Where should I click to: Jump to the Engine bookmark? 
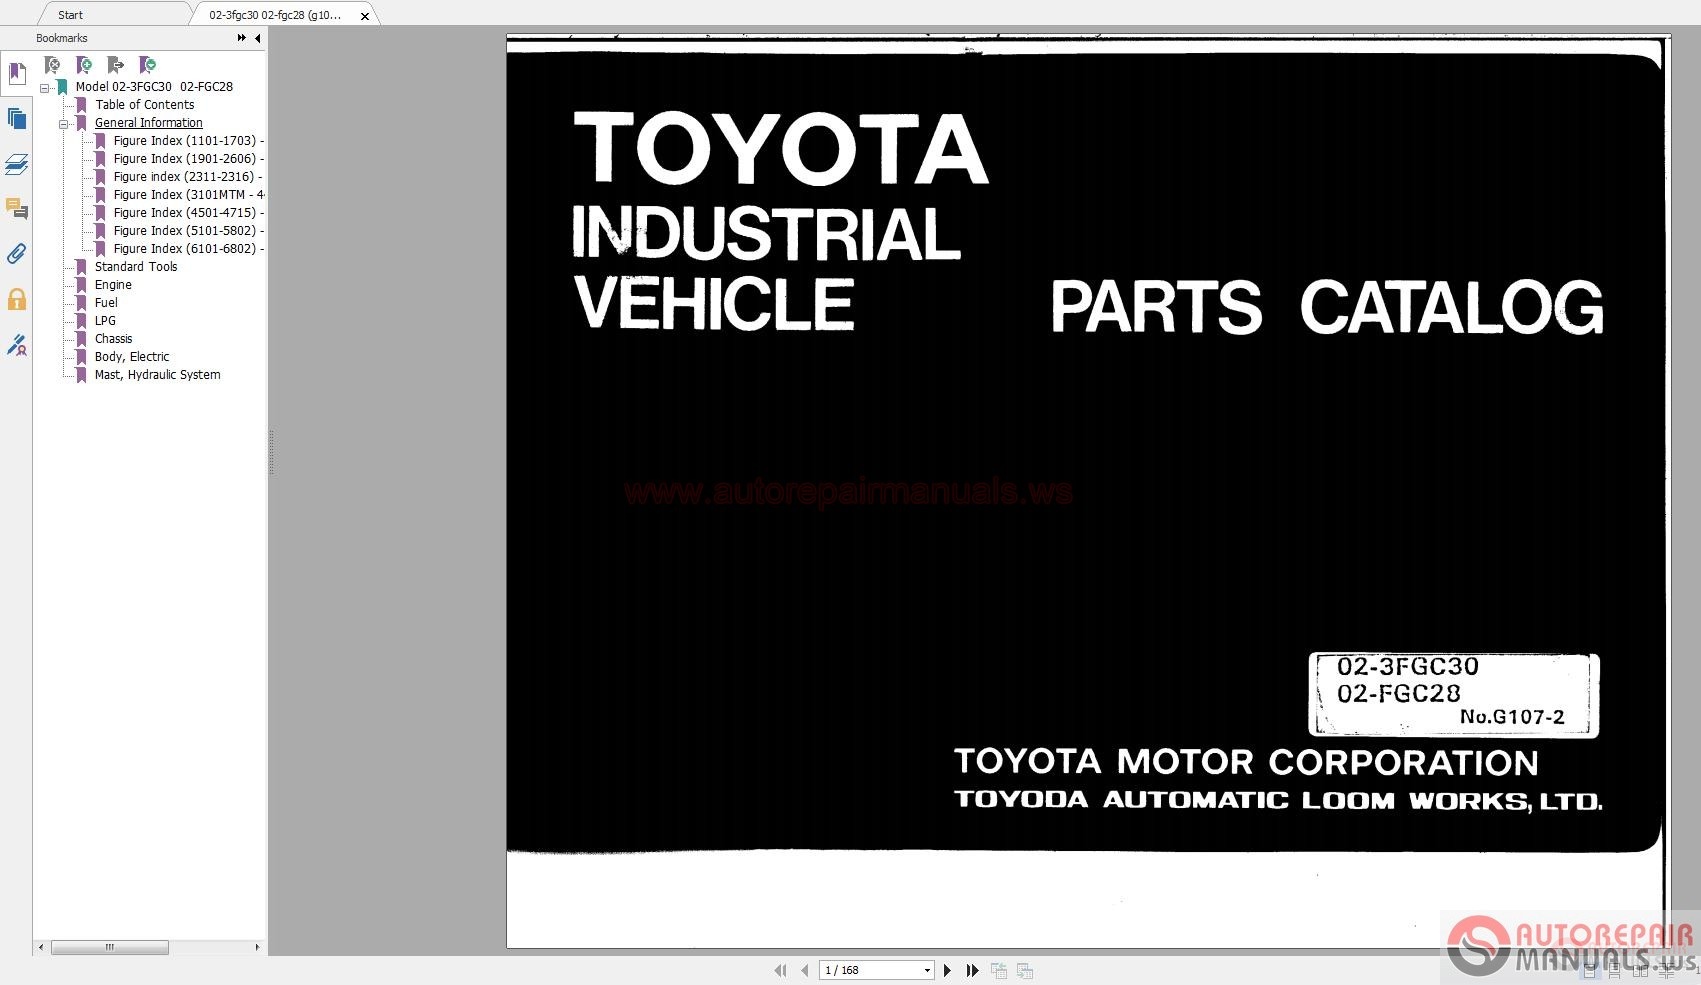pos(113,285)
